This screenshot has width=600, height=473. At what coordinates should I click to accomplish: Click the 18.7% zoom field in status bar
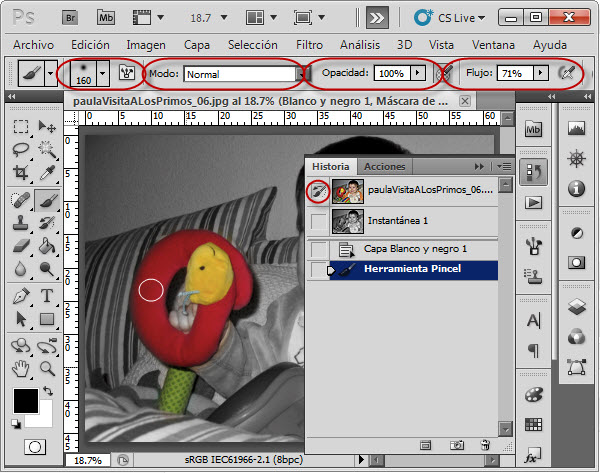[x=88, y=460]
